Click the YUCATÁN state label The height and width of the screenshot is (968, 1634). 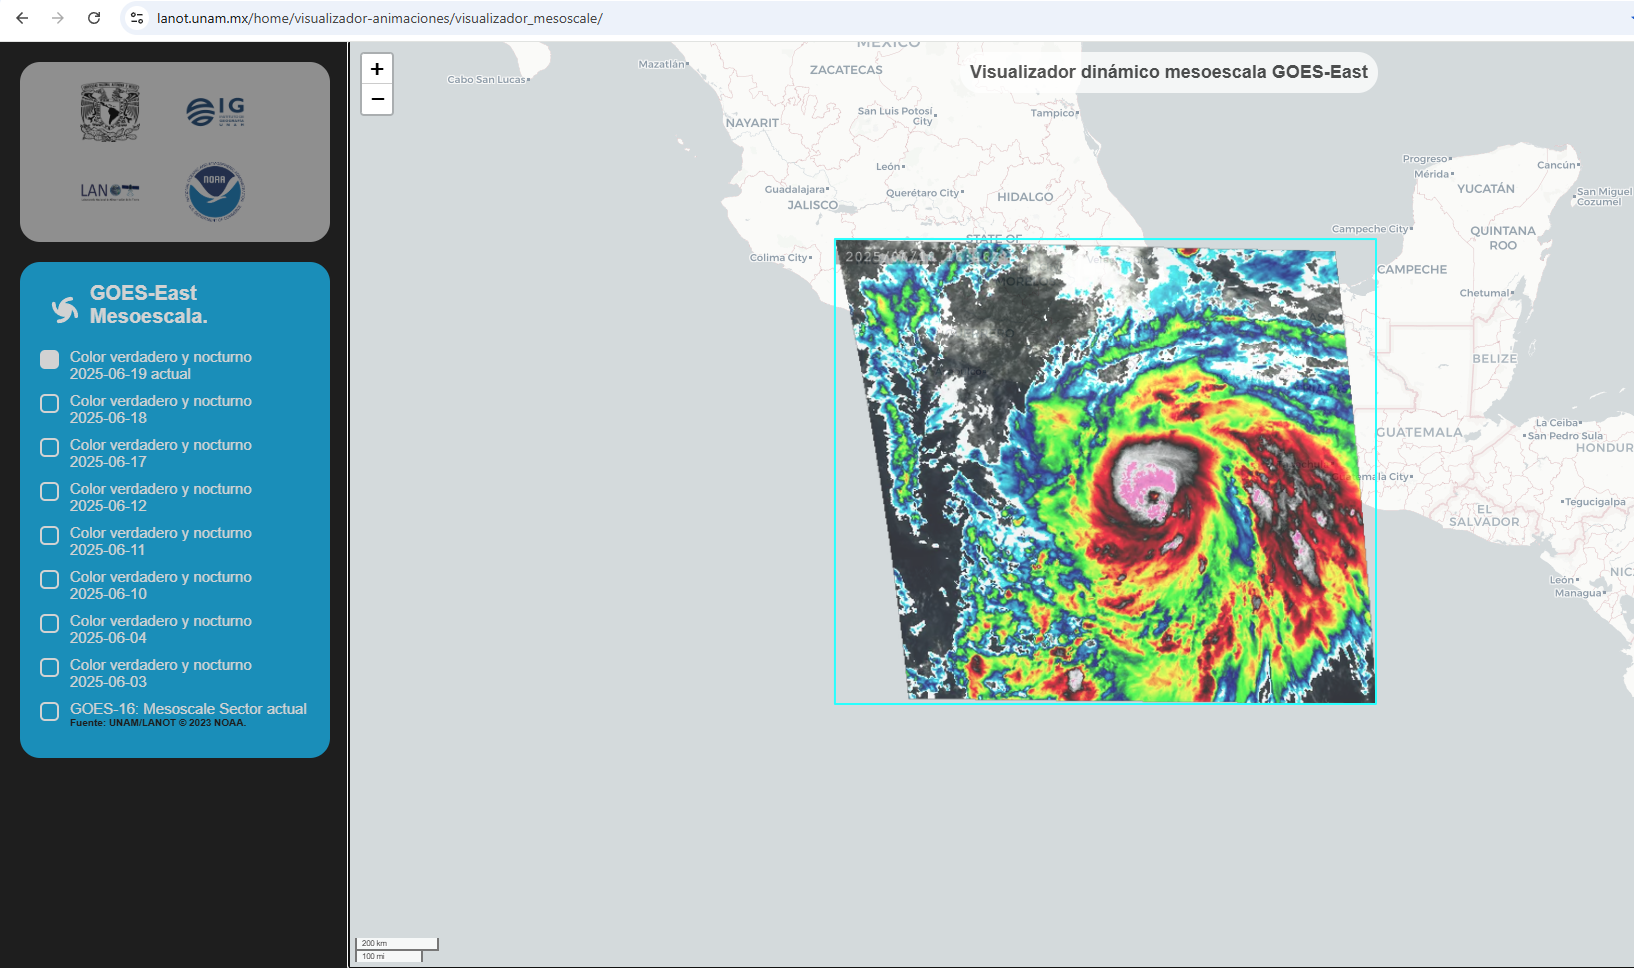coord(1486,188)
